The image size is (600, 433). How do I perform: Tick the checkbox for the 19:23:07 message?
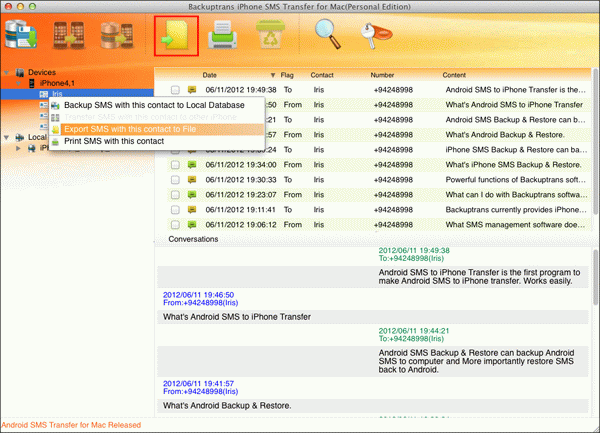175,195
